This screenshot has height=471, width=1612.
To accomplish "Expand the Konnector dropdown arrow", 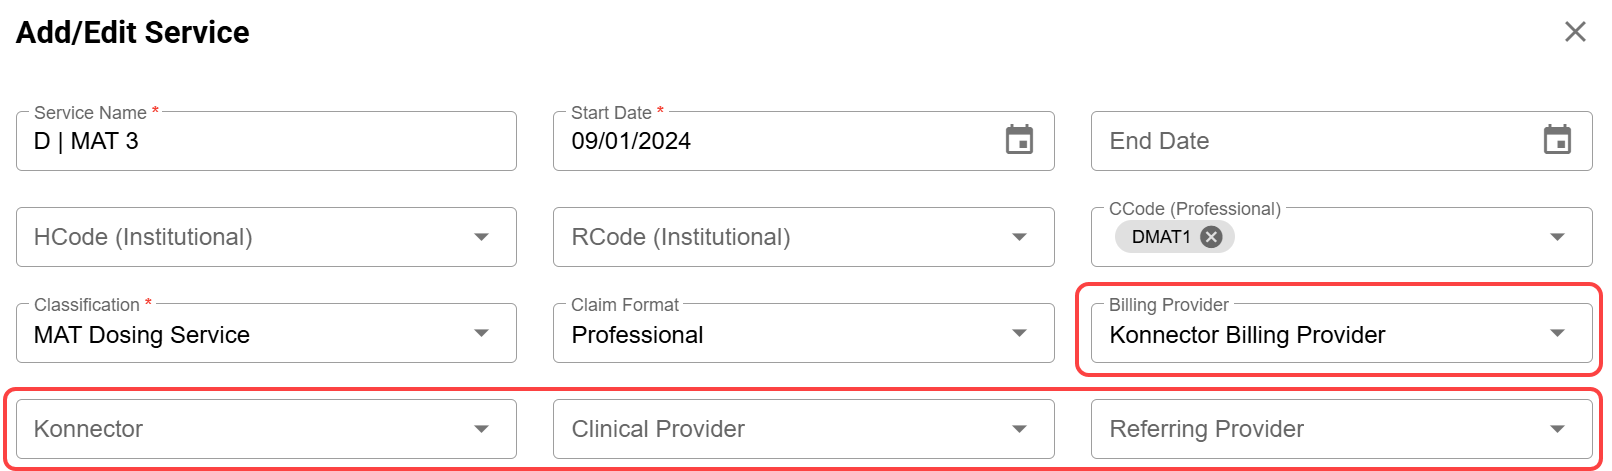I will (x=481, y=429).
